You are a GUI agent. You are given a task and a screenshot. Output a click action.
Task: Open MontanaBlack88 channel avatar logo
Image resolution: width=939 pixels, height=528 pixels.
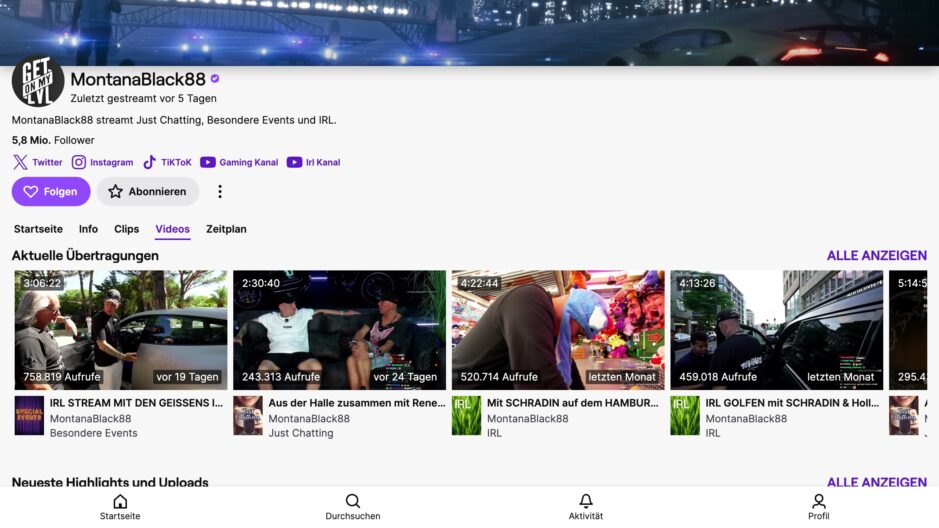coord(38,81)
